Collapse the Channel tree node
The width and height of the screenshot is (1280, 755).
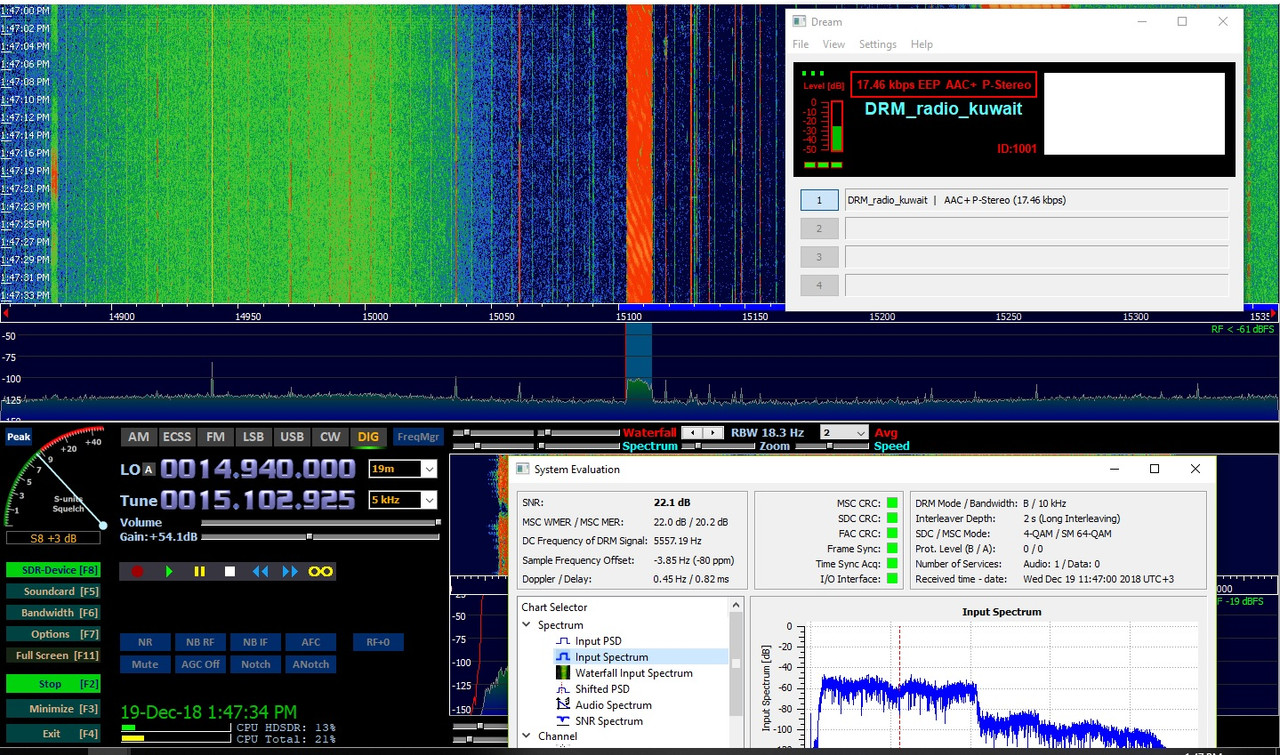click(527, 736)
